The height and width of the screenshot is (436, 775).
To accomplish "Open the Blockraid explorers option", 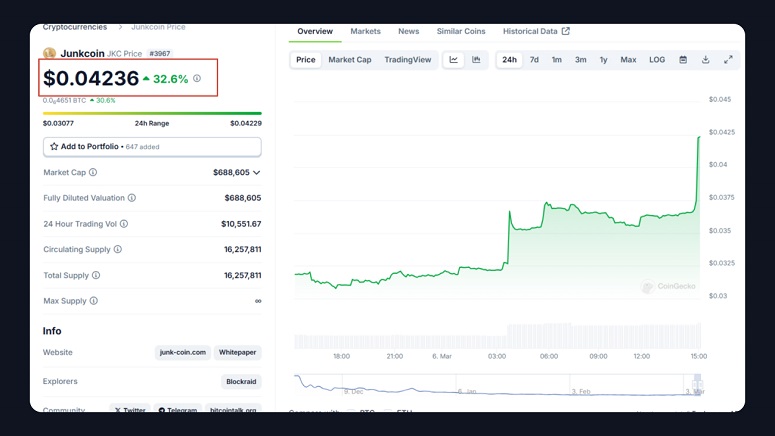I will (241, 381).
